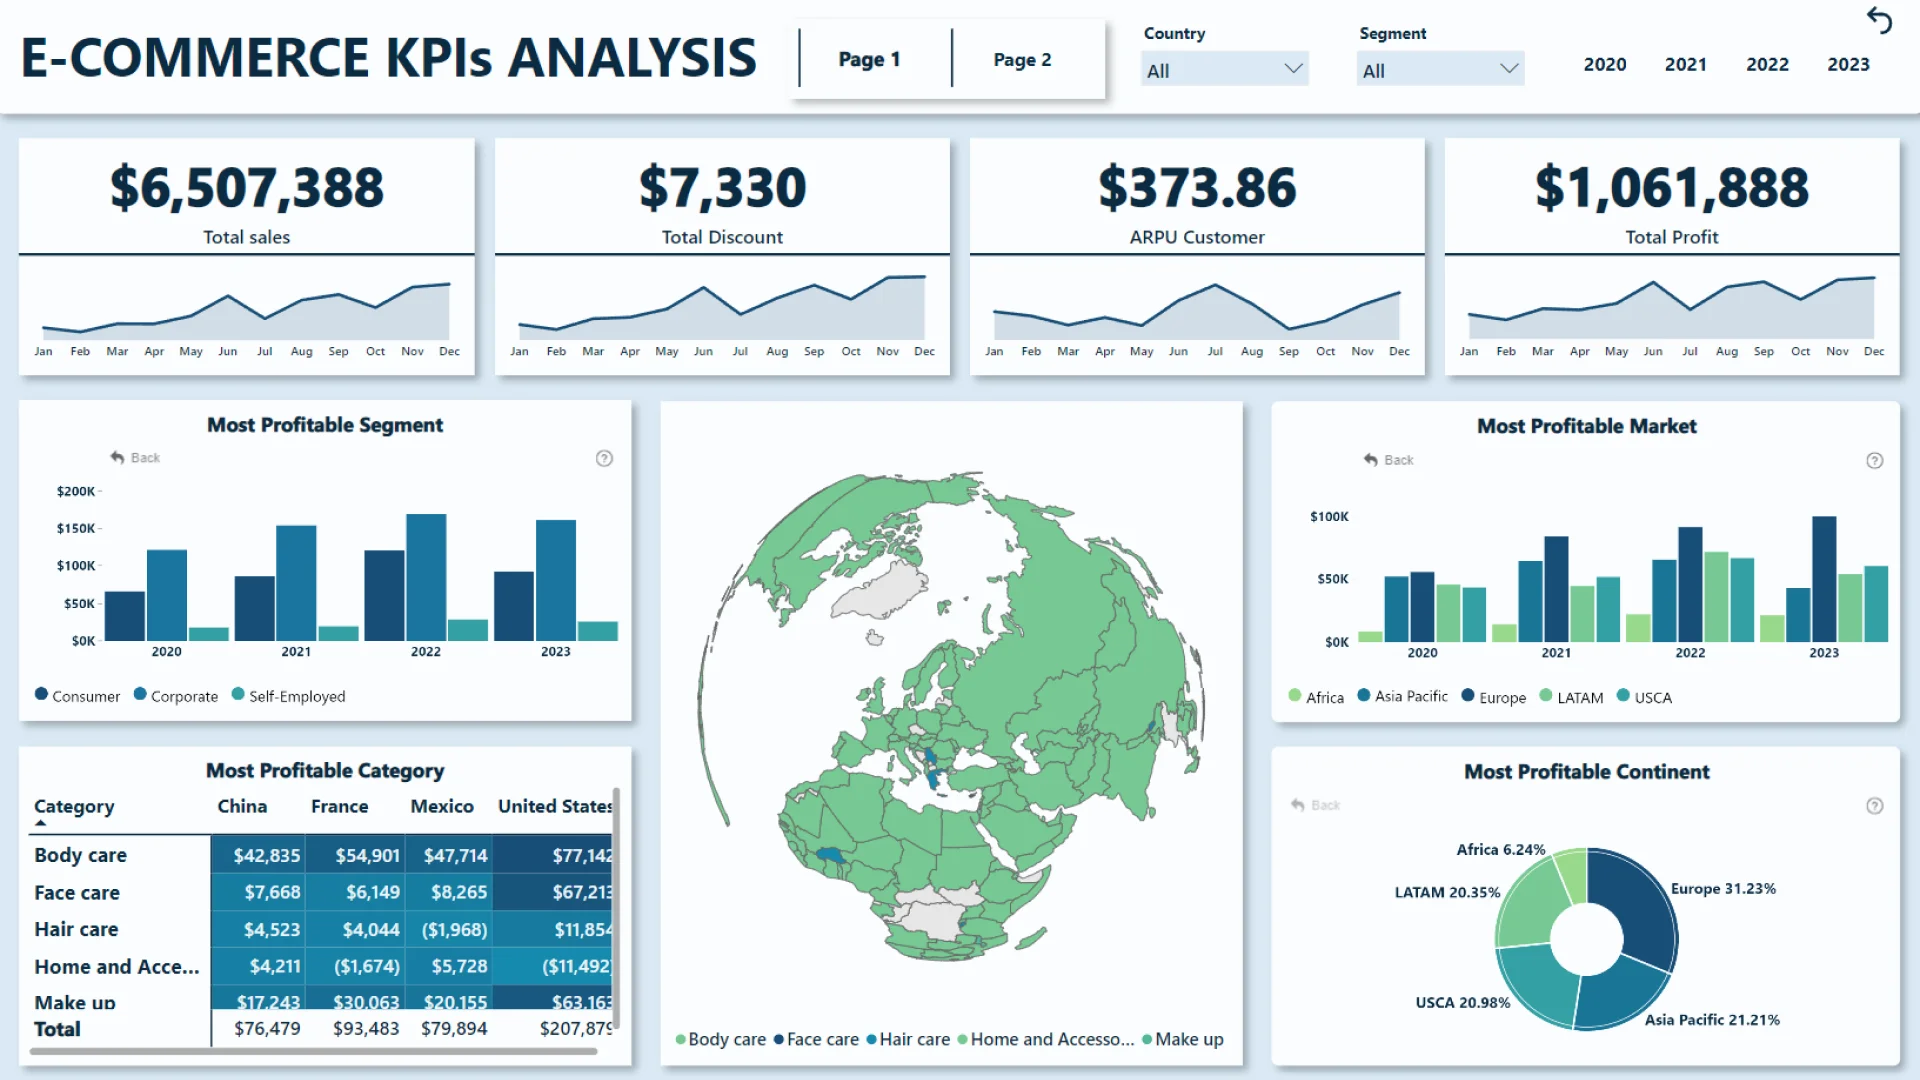Select Africa legend item in Market chart
Image resolution: width=1920 pixels, height=1080 pixels.
pyautogui.click(x=1315, y=697)
